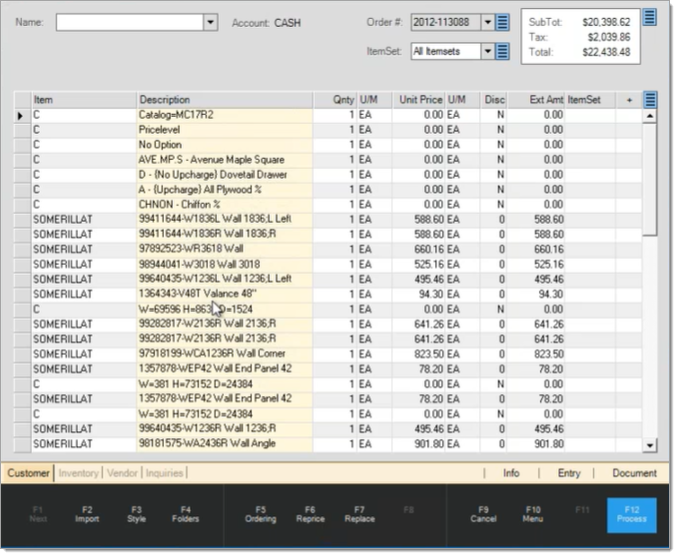Select the row marker arrow on first row
Screen dimensions: 677x556
21,116
